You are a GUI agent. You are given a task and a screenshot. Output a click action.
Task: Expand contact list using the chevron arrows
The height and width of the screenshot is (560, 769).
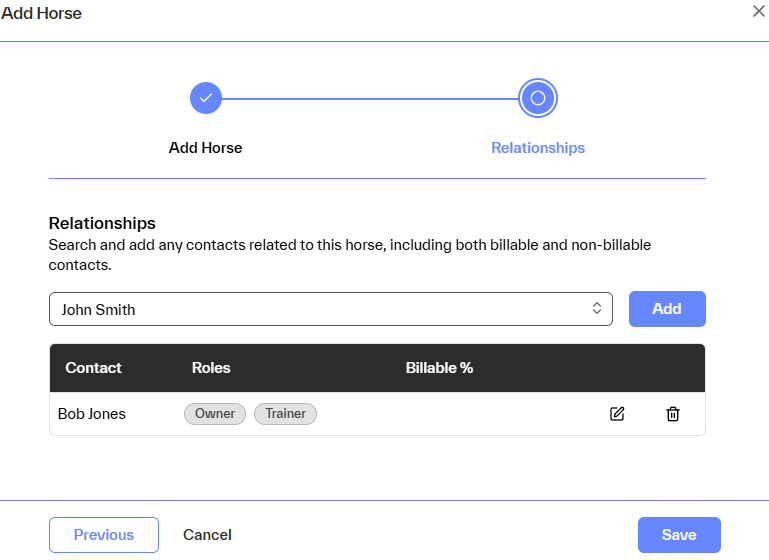tap(597, 309)
